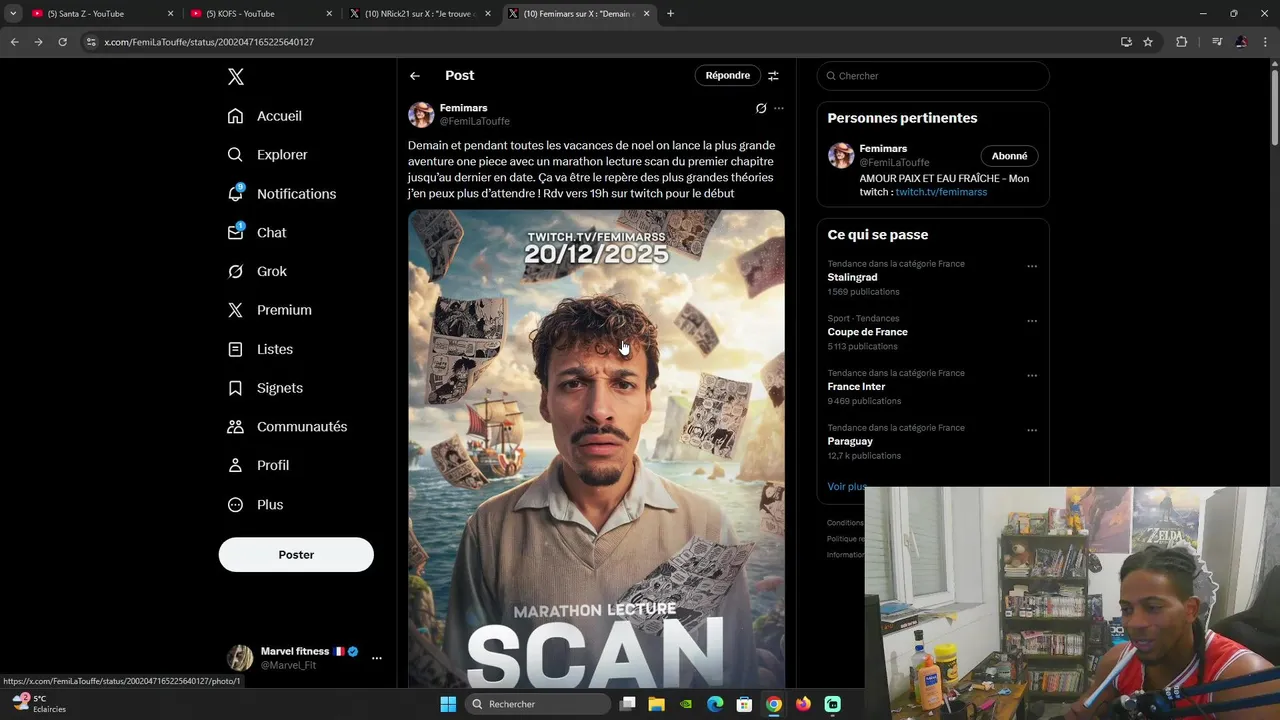
Task: Open the Task View icon on taskbar
Action: [628, 704]
